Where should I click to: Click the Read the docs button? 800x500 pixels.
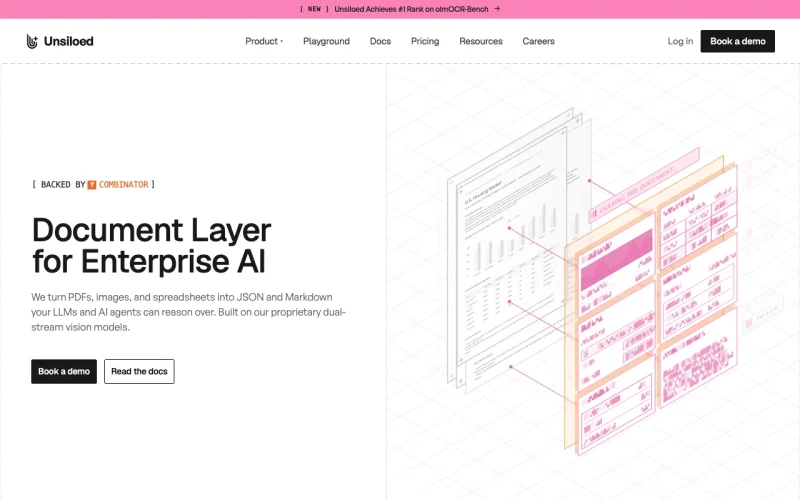tap(139, 371)
